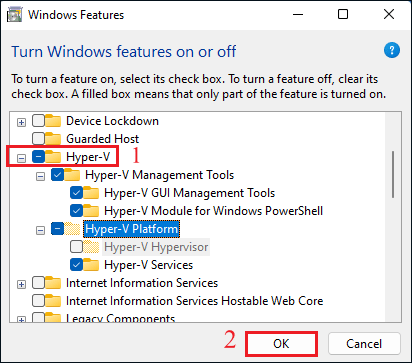Select the top-level Hyper-V label
This screenshot has width=412, height=363.
[88, 157]
